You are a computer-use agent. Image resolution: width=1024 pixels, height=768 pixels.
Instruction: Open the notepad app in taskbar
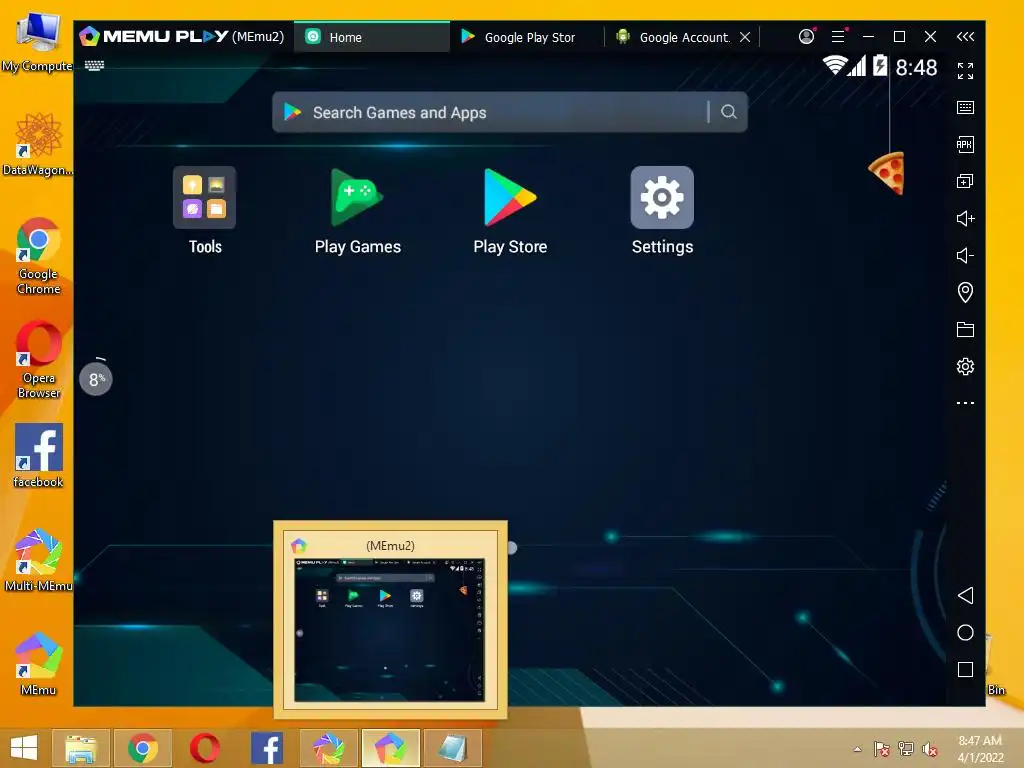[453, 748]
